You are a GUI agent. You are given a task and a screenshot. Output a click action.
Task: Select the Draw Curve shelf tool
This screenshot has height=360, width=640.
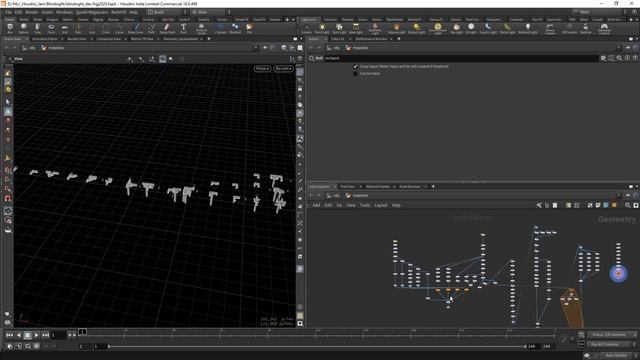click(x=136, y=29)
